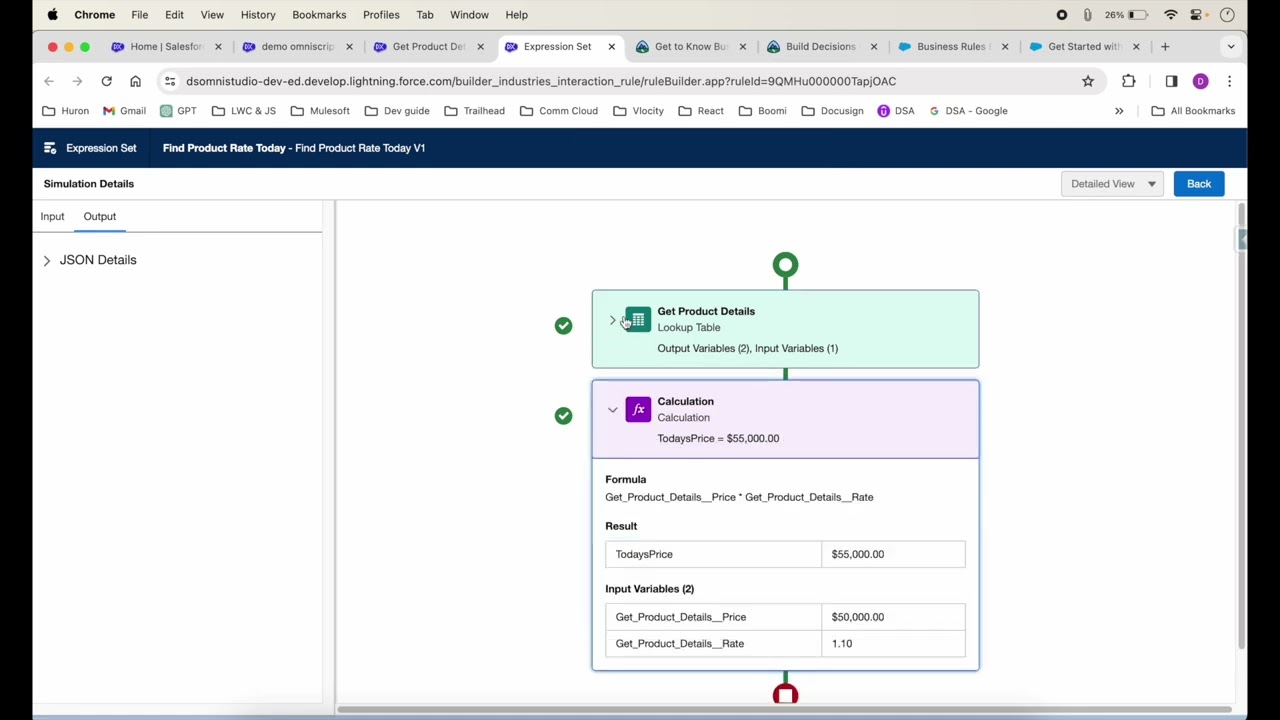
Task: Click green checkmark beside Get Product Details
Action: click(563, 326)
